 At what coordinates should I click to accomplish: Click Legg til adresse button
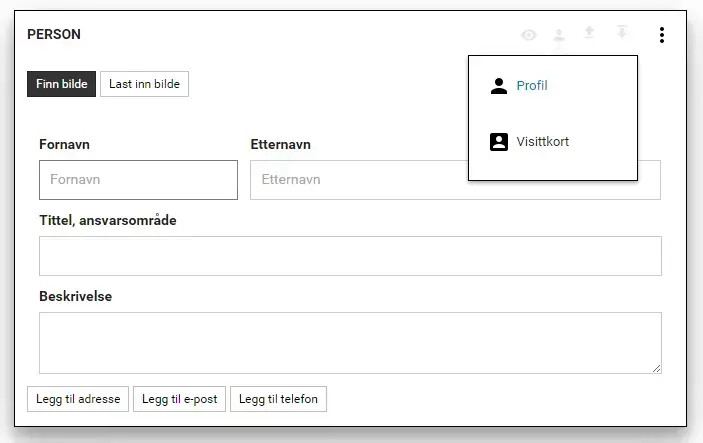coord(78,399)
